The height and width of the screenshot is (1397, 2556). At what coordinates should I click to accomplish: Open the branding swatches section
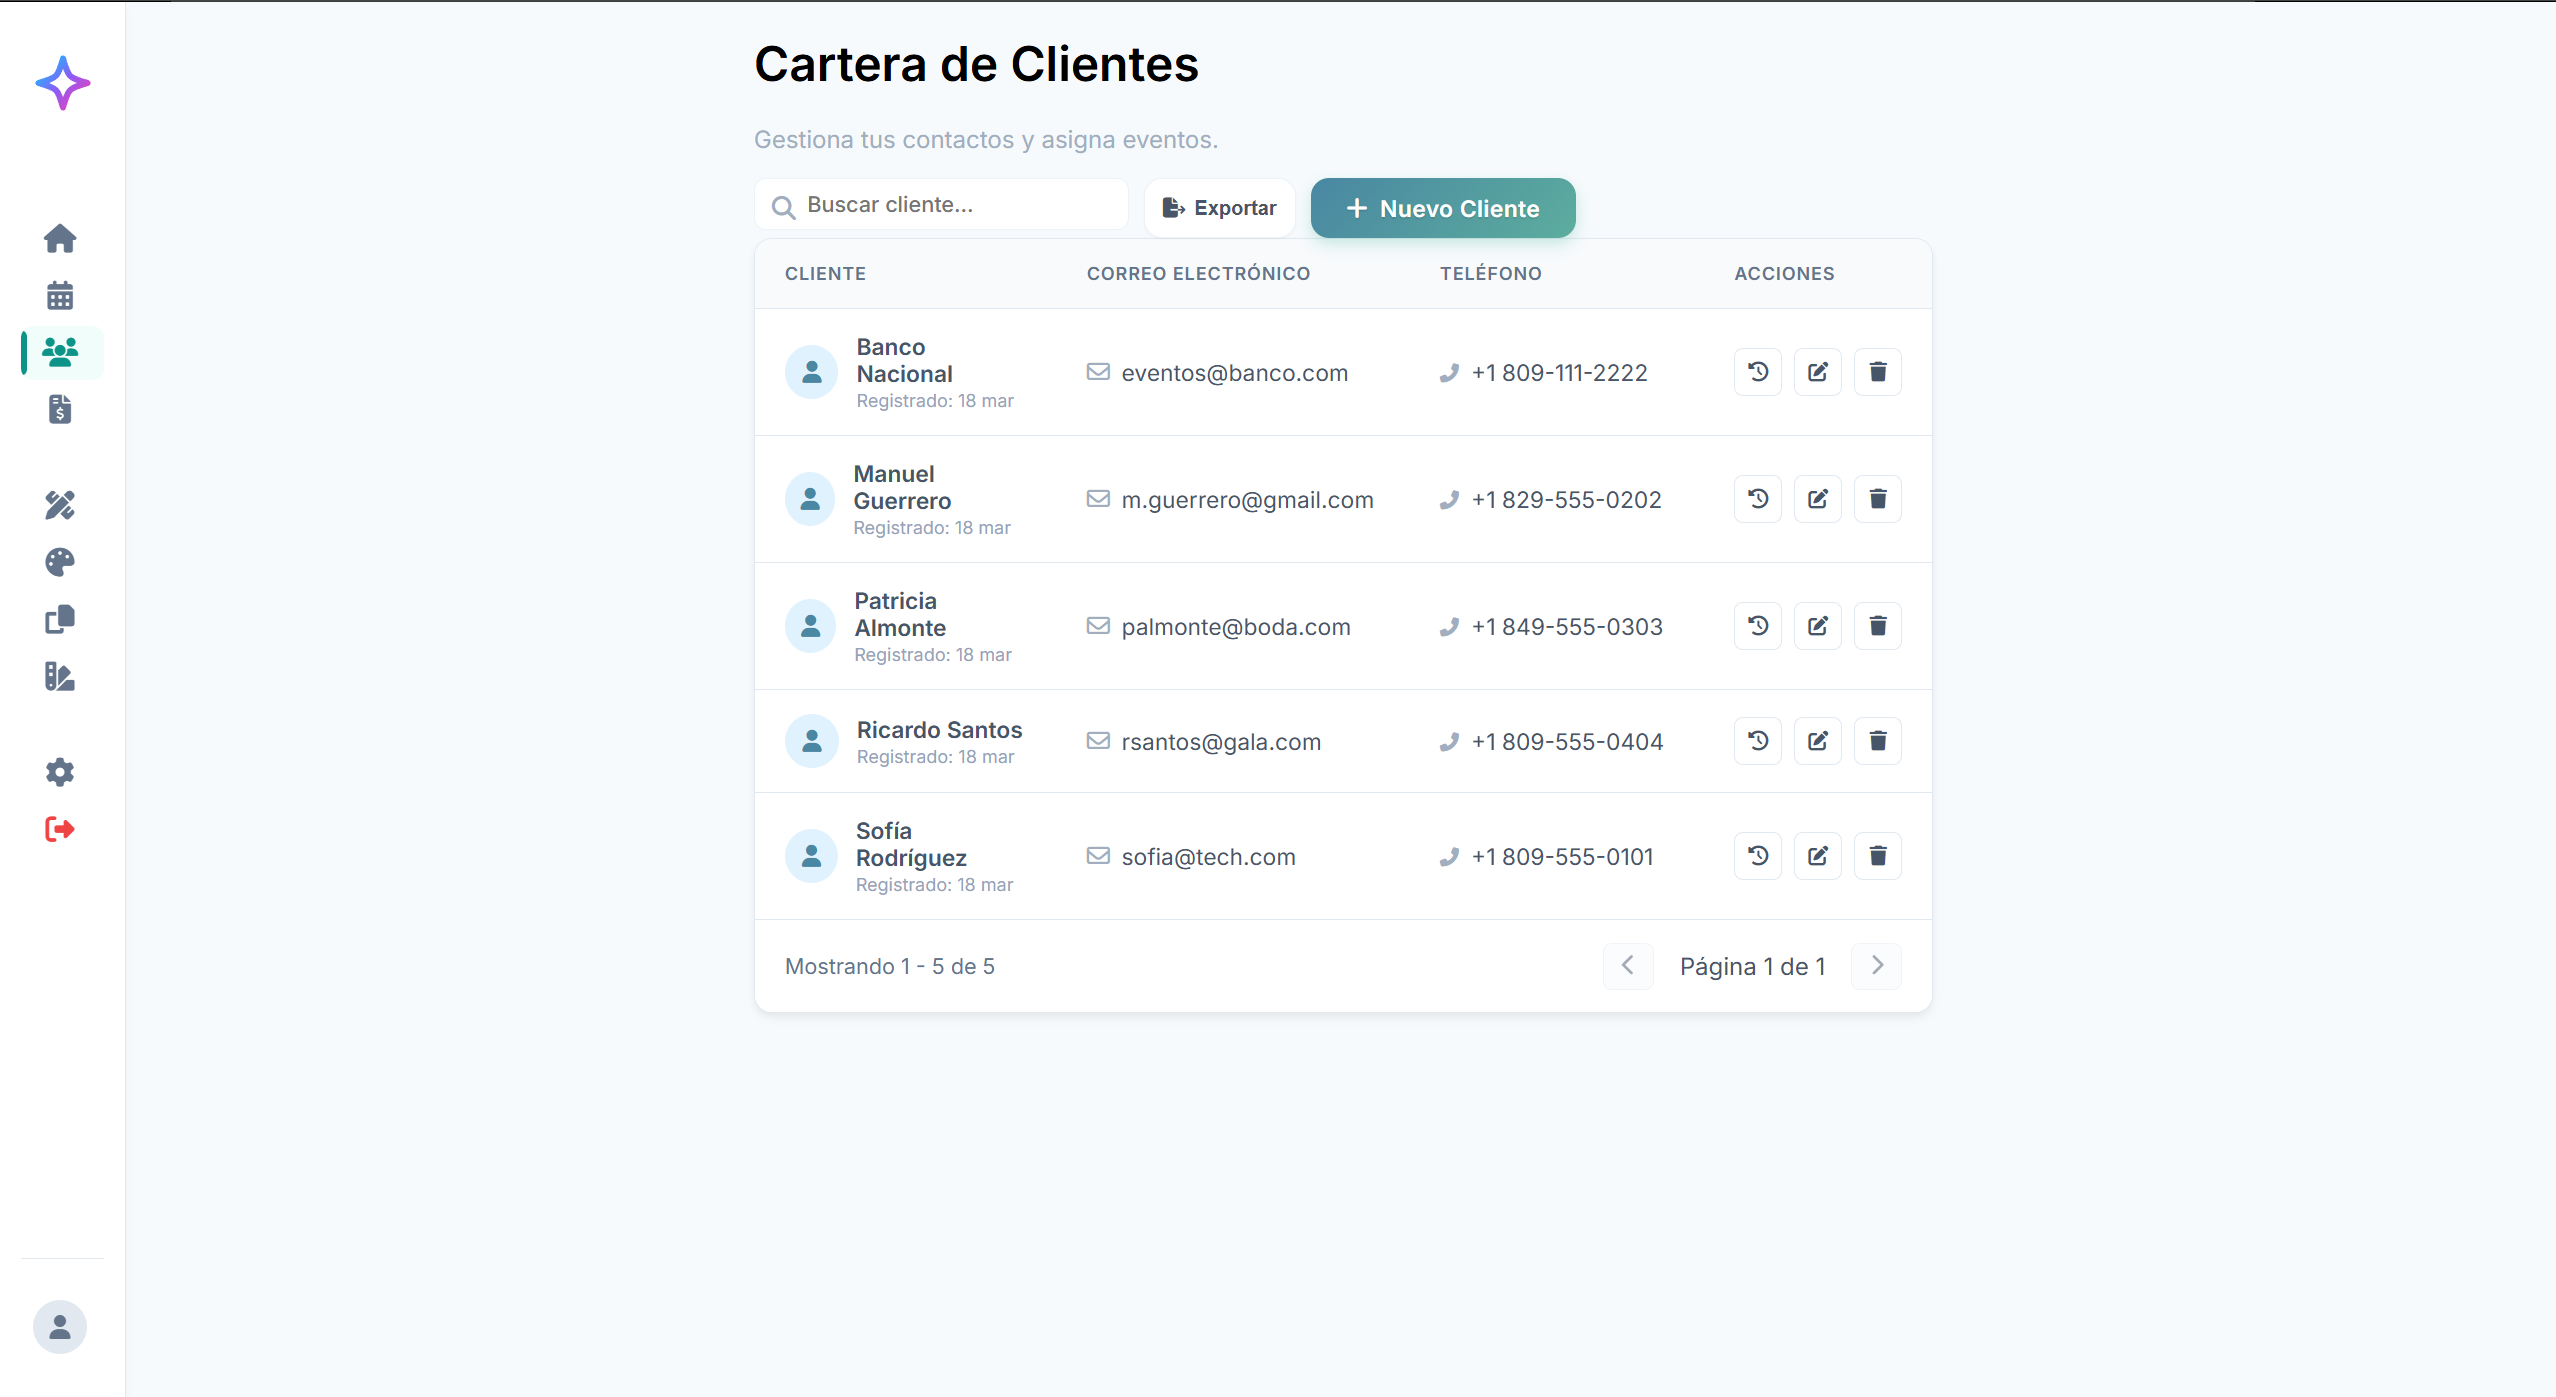60,676
